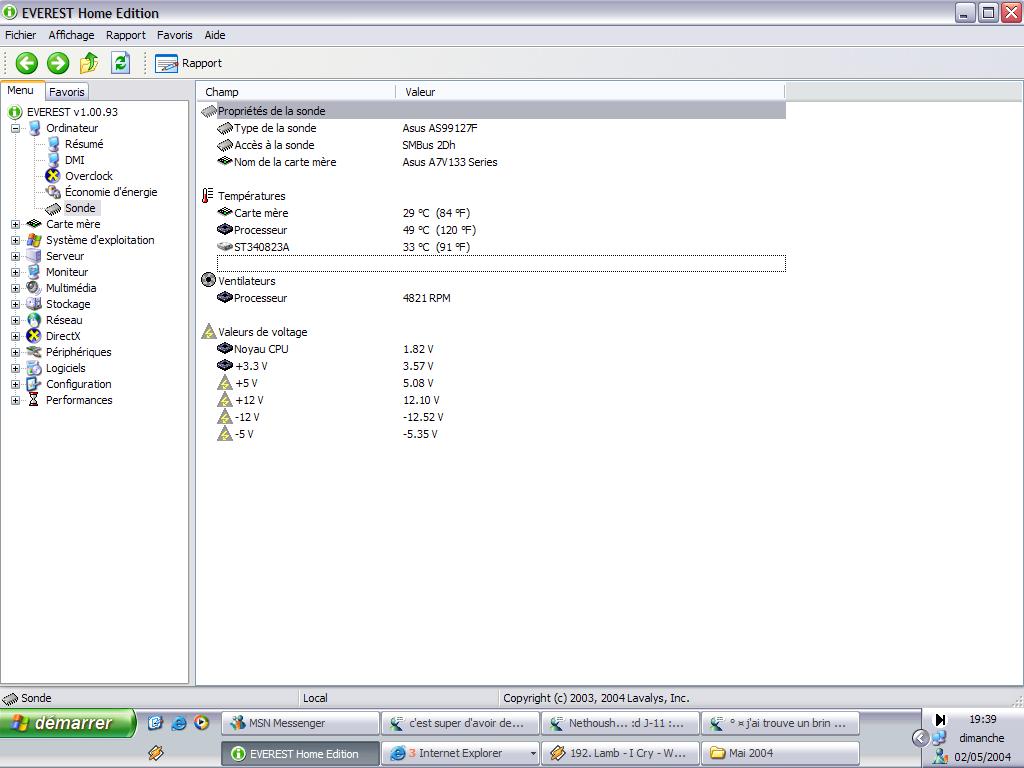This screenshot has width=1024, height=768.
Task: Click the Multimédia icon in tree
Action: point(34,288)
